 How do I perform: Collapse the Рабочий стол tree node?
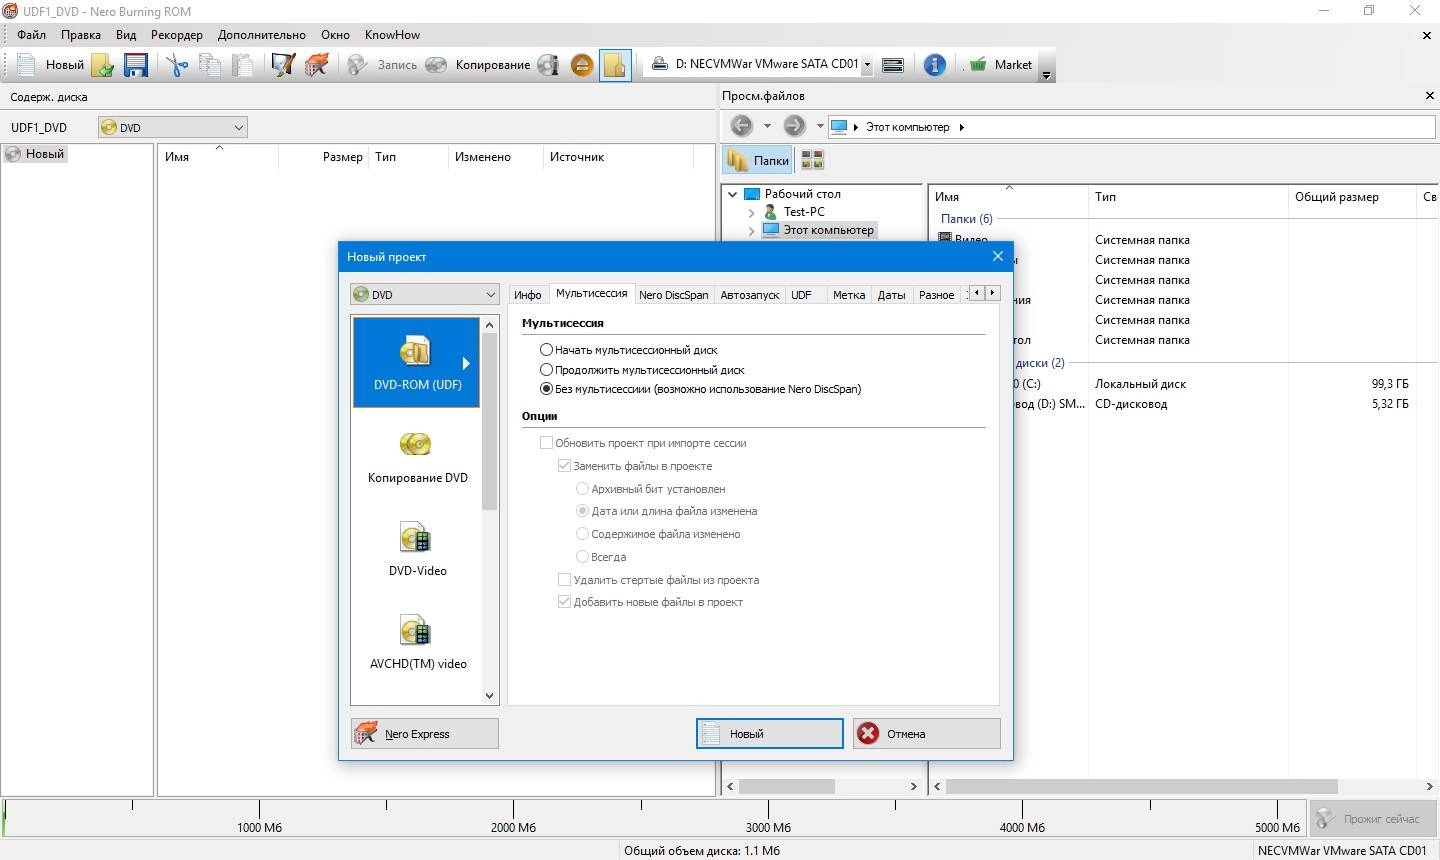click(x=733, y=194)
